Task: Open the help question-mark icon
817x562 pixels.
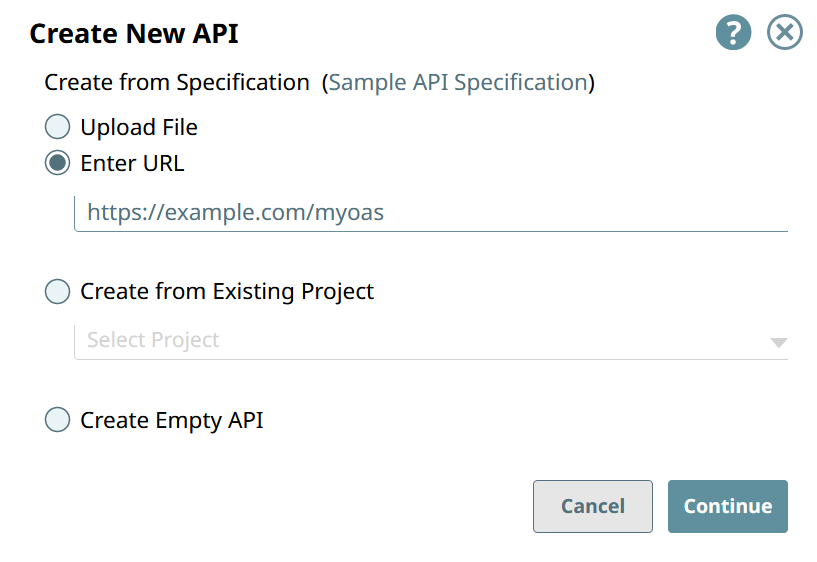Action: pos(733,33)
